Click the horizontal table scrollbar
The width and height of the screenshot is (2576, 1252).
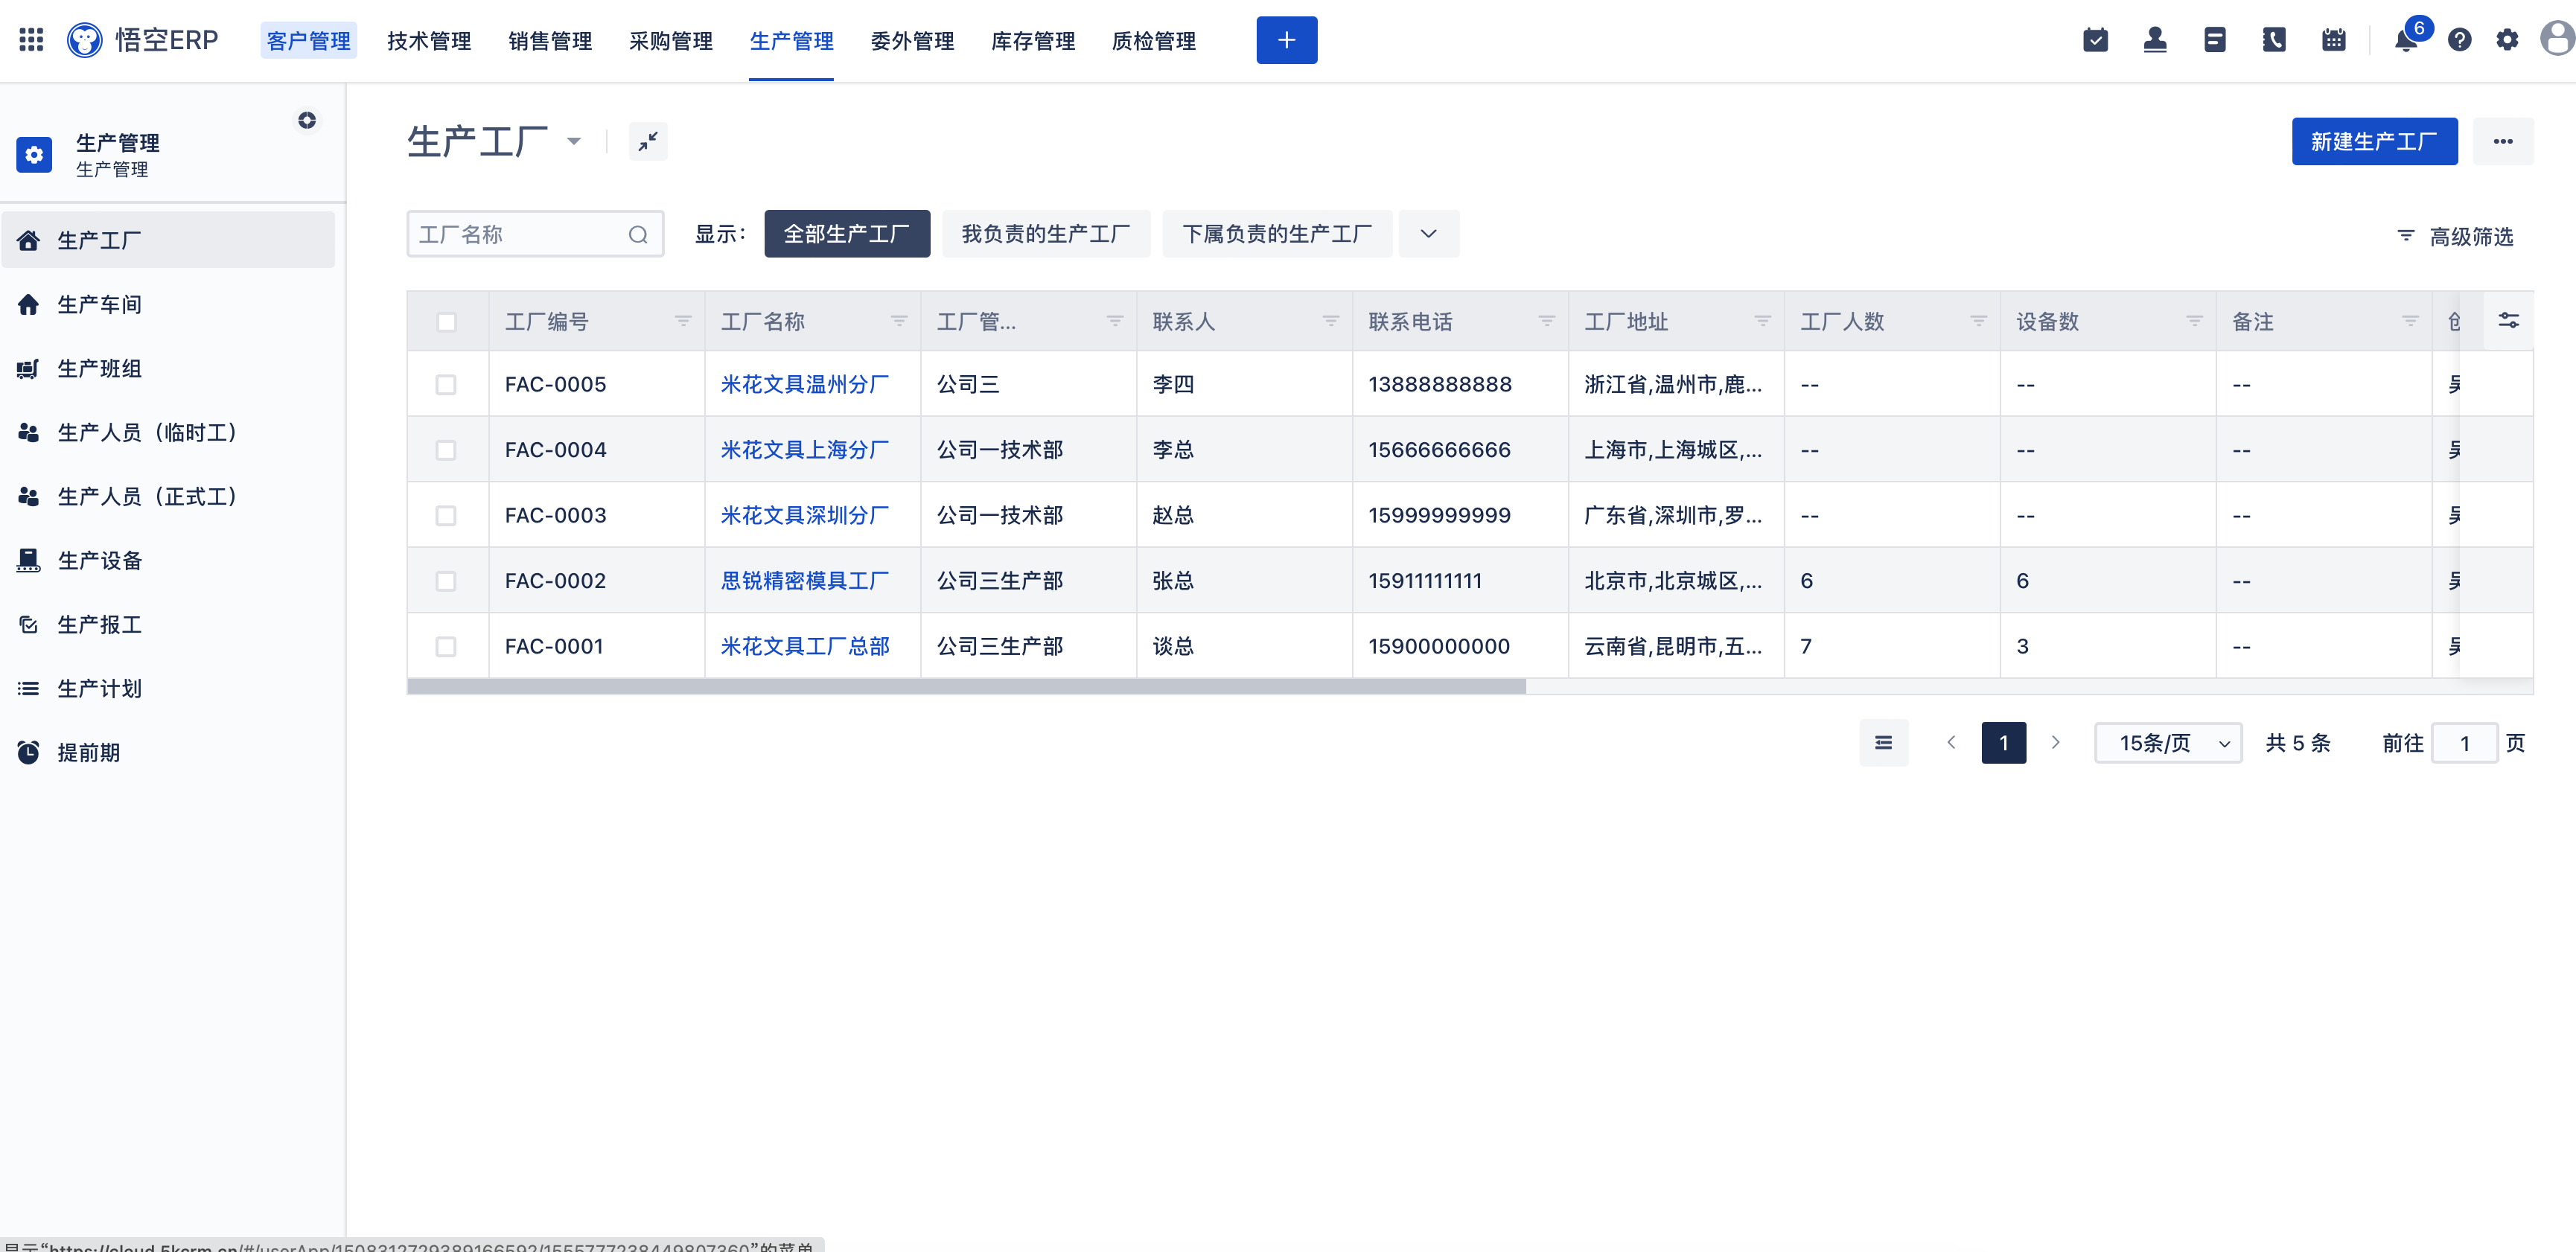966,687
